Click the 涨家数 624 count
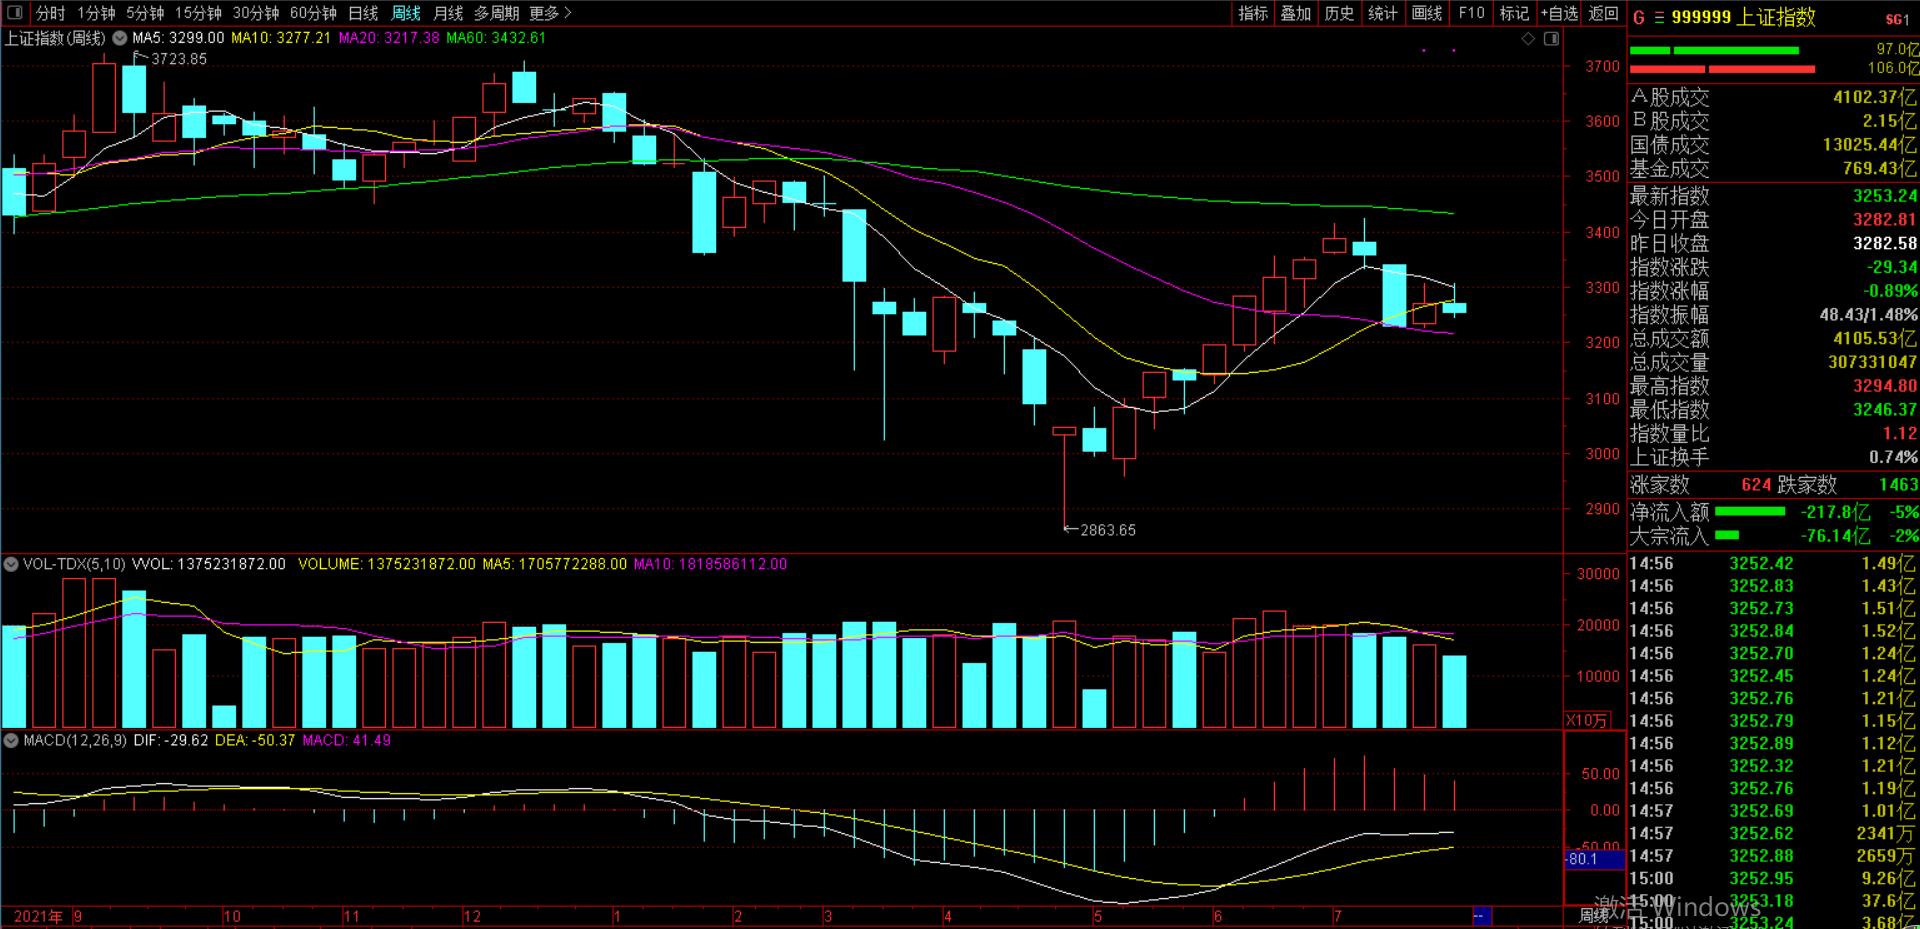 1756,485
